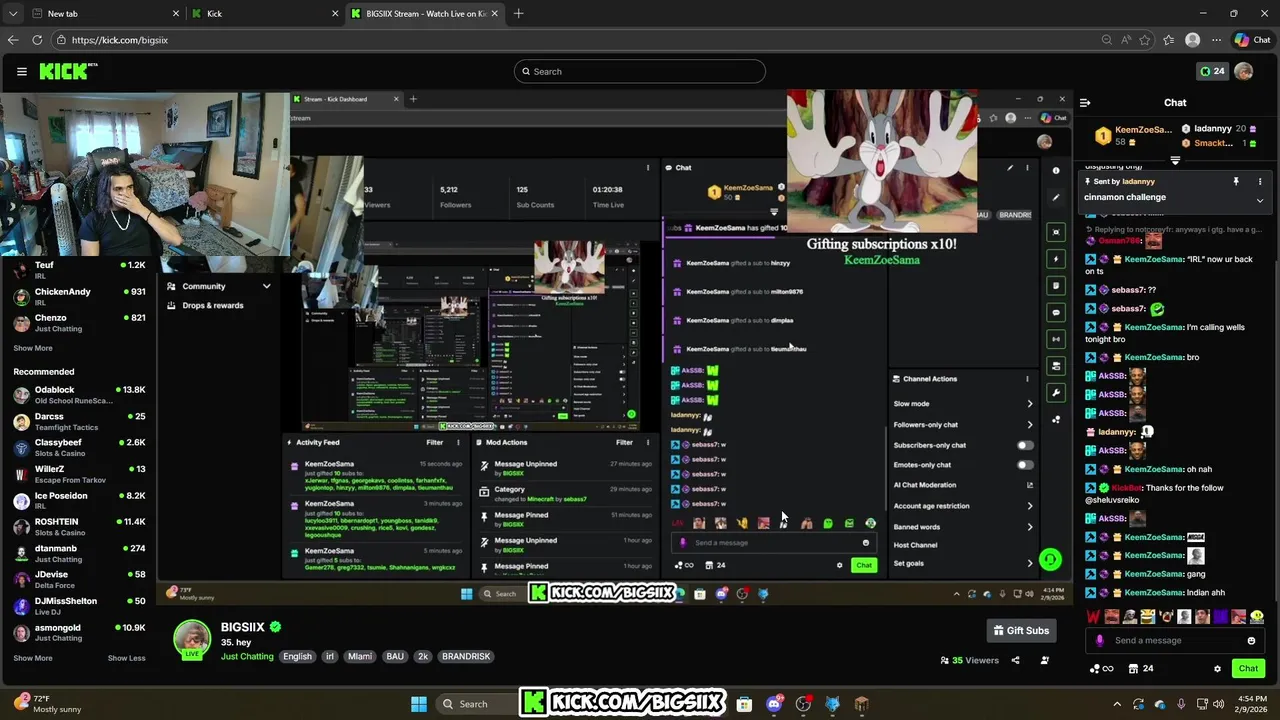
Task: Expand the cinnamon challenge pinned message
Action: 1260,199
